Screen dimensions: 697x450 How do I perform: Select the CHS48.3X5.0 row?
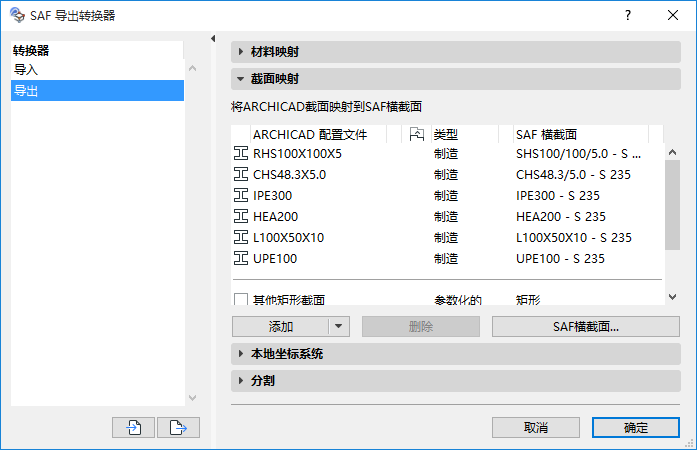448,174
